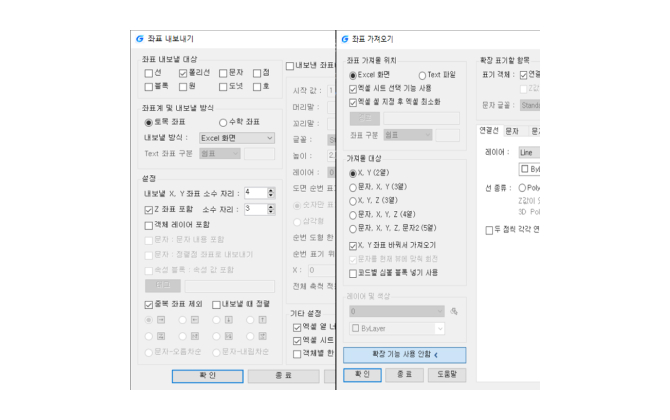Enable the 폴리선 checkbox

click(x=183, y=73)
